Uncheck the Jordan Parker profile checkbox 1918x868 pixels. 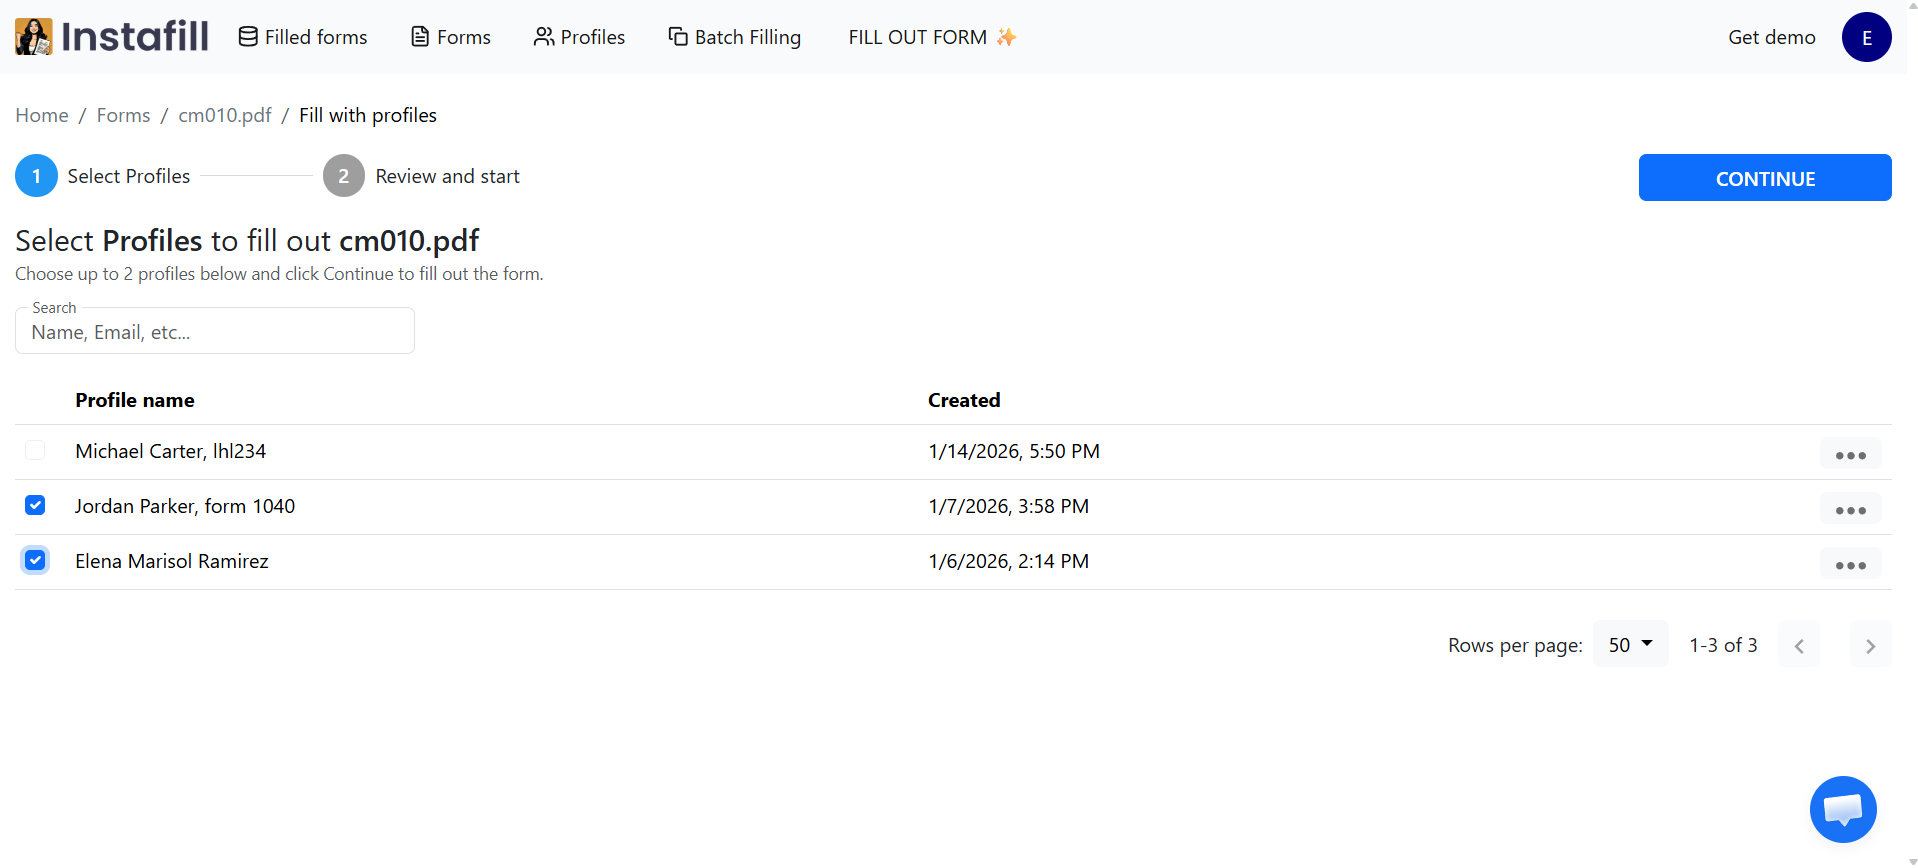(x=35, y=505)
